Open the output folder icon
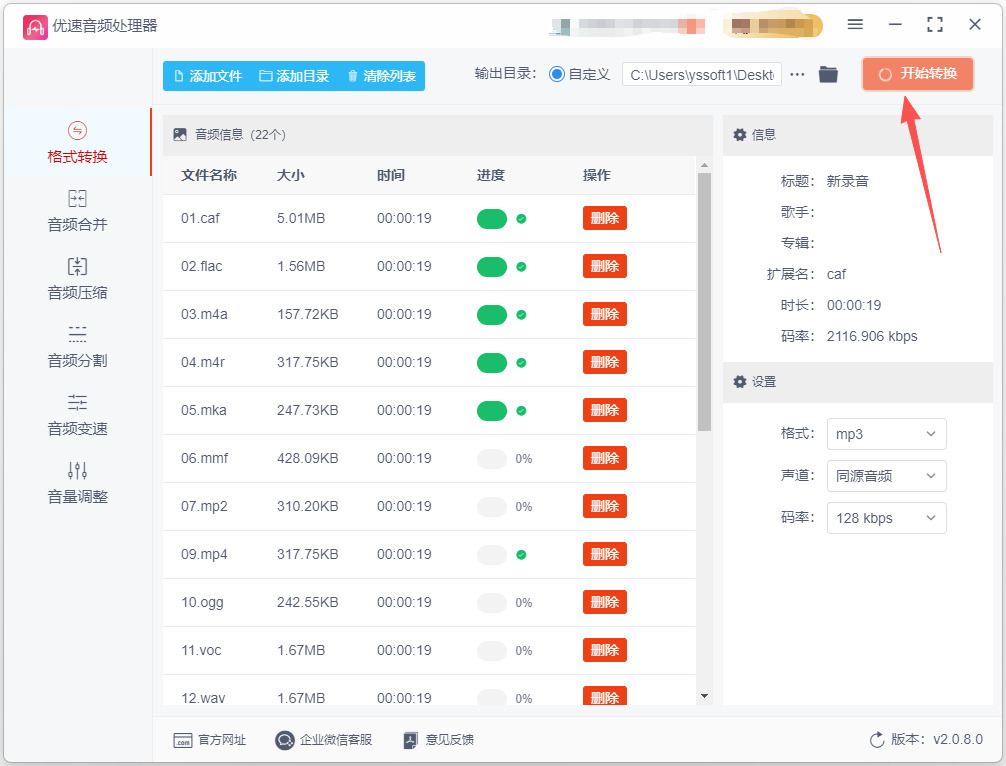Image resolution: width=1006 pixels, height=766 pixels. coord(828,74)
